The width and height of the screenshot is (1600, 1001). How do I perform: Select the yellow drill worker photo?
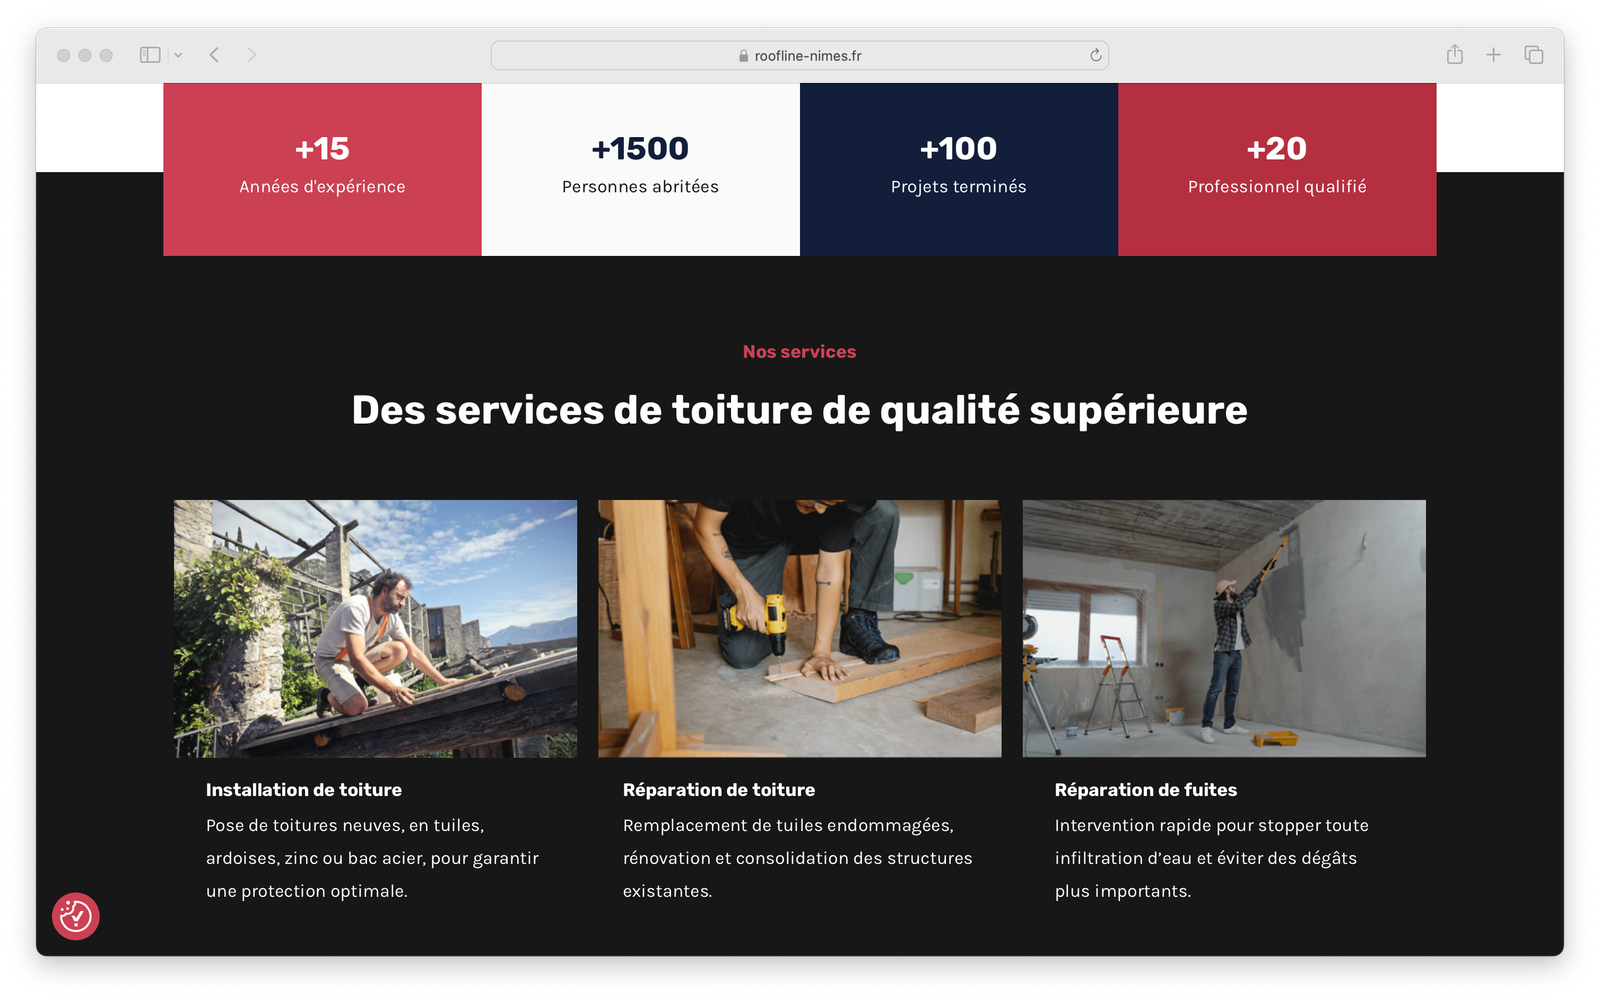coord(800,628)
